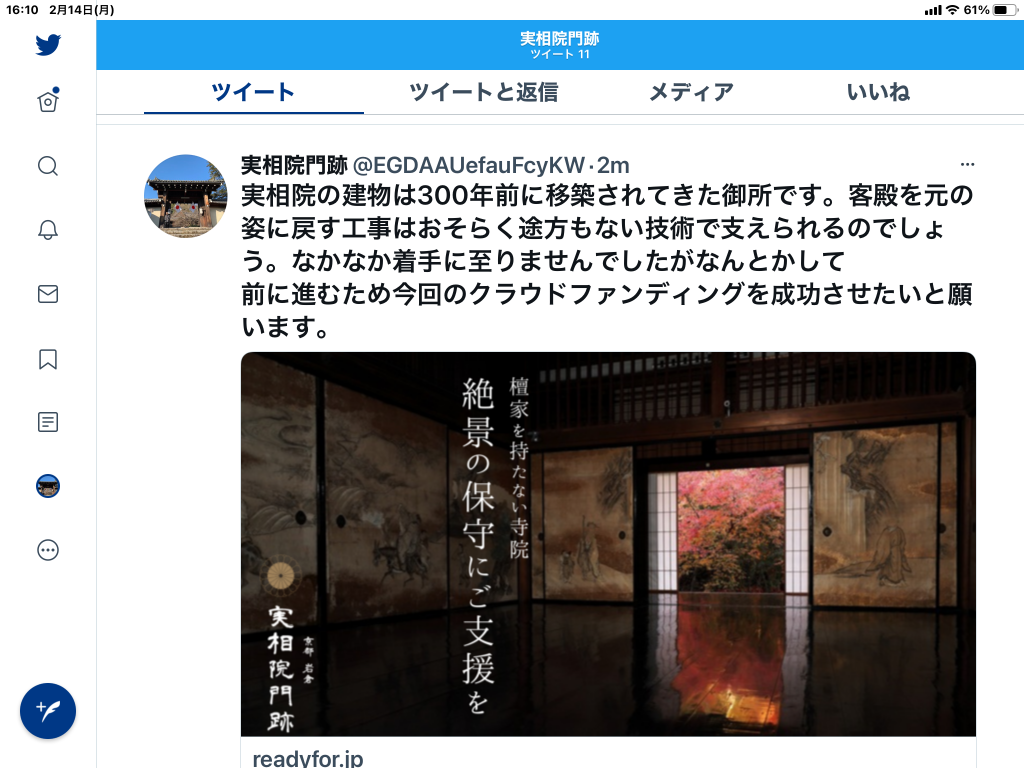Open the tweet's three-dot options menu
This screenshot has height=768, width=1024.
click(x=967, y=164)
